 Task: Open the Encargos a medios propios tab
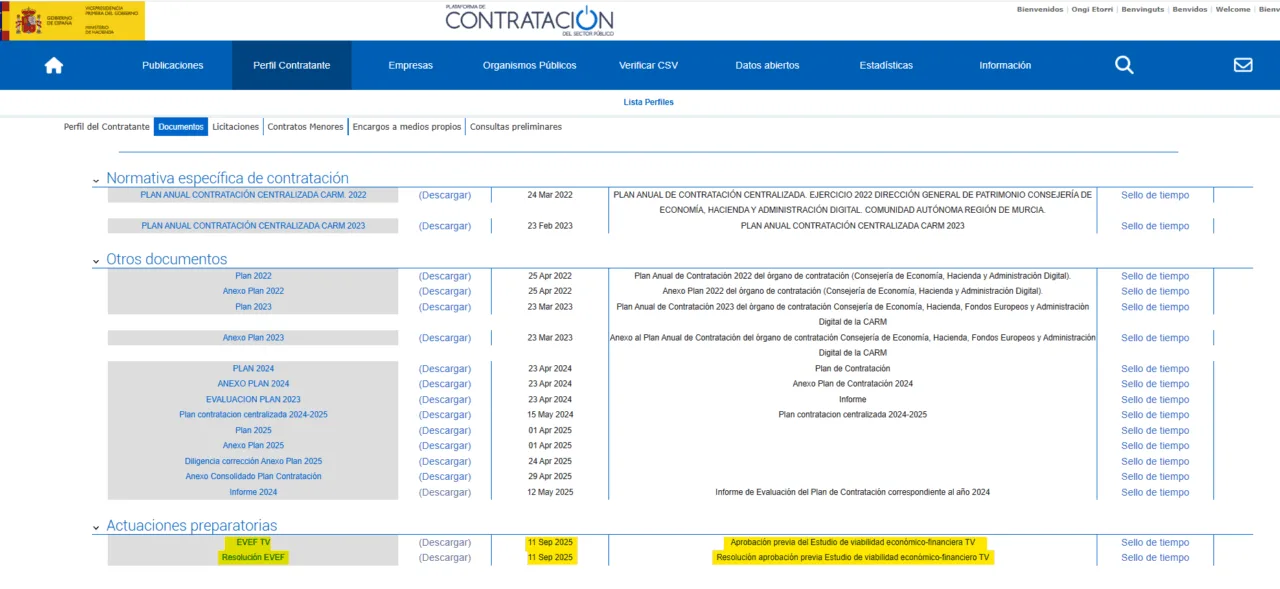[407, 127]
